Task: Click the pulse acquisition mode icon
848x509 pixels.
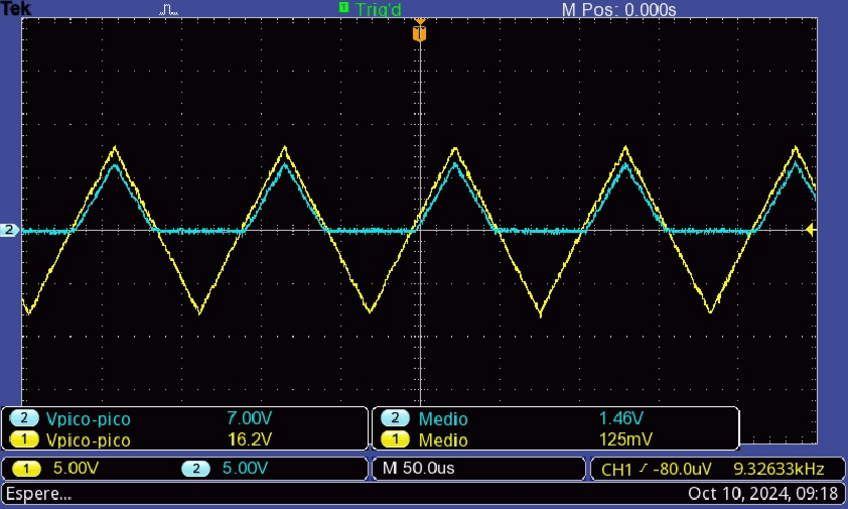Action: tap(168, 9)
